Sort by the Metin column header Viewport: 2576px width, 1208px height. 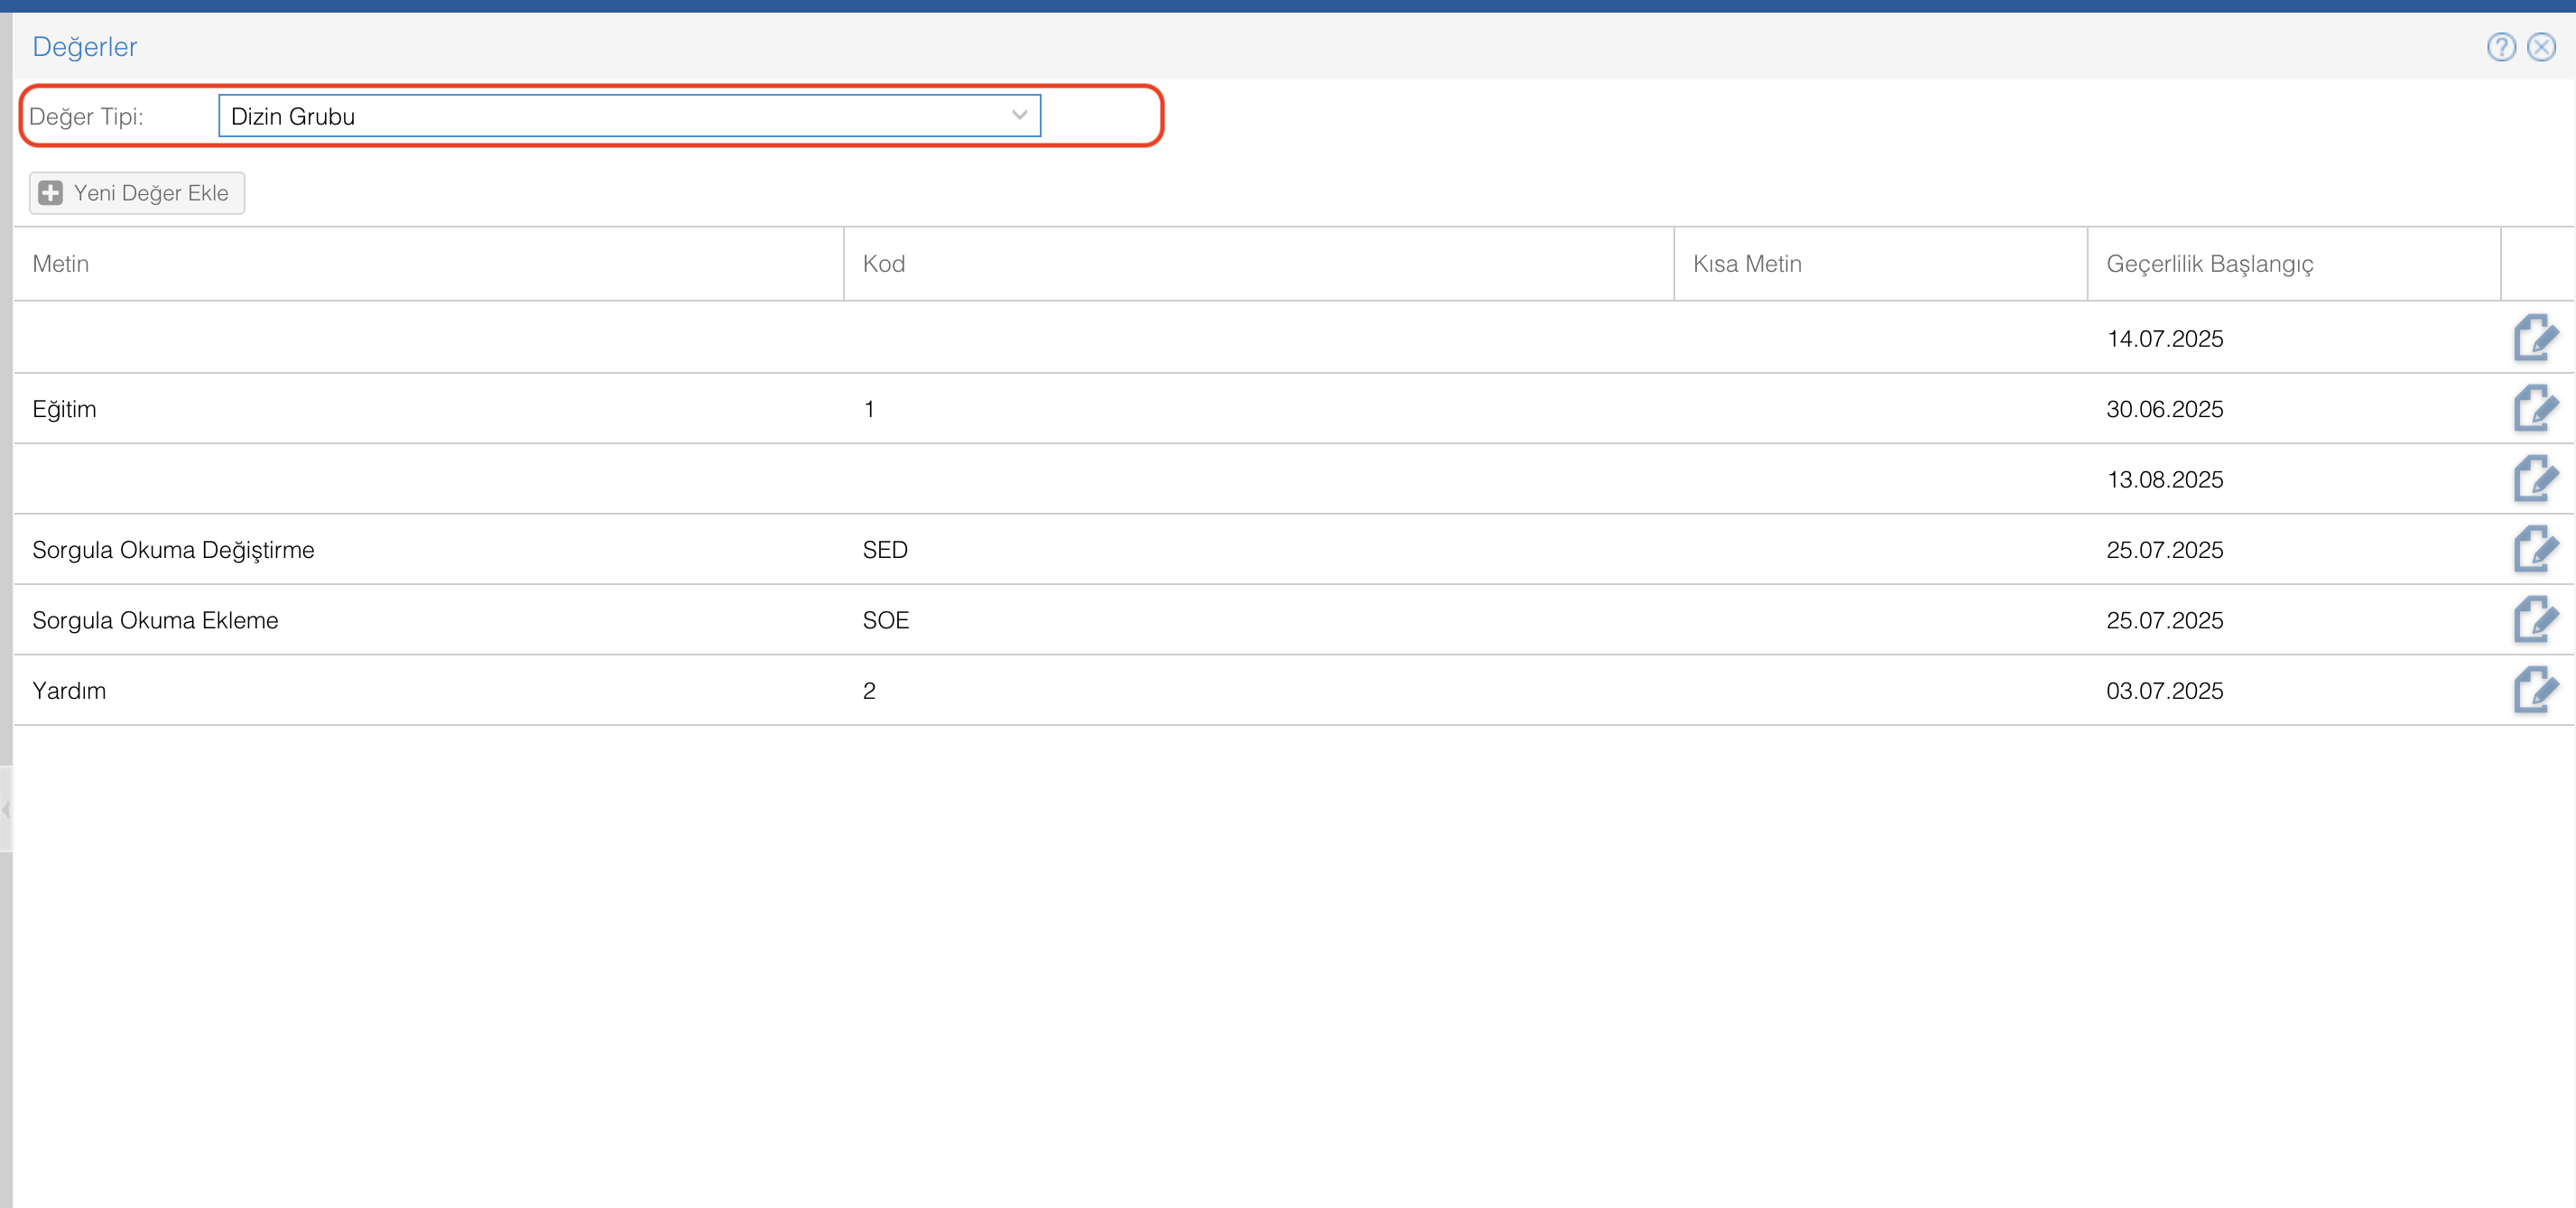(61, 264)
